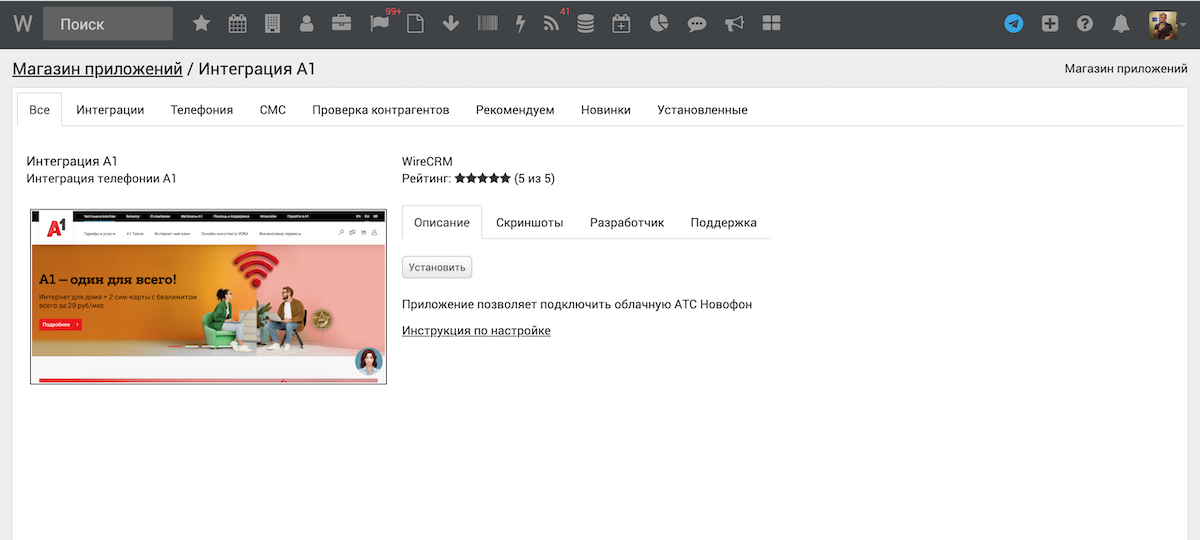Viewport: 1200px width, 540px height.
Task: Open the Скриншоты tab
Action: 529,222
